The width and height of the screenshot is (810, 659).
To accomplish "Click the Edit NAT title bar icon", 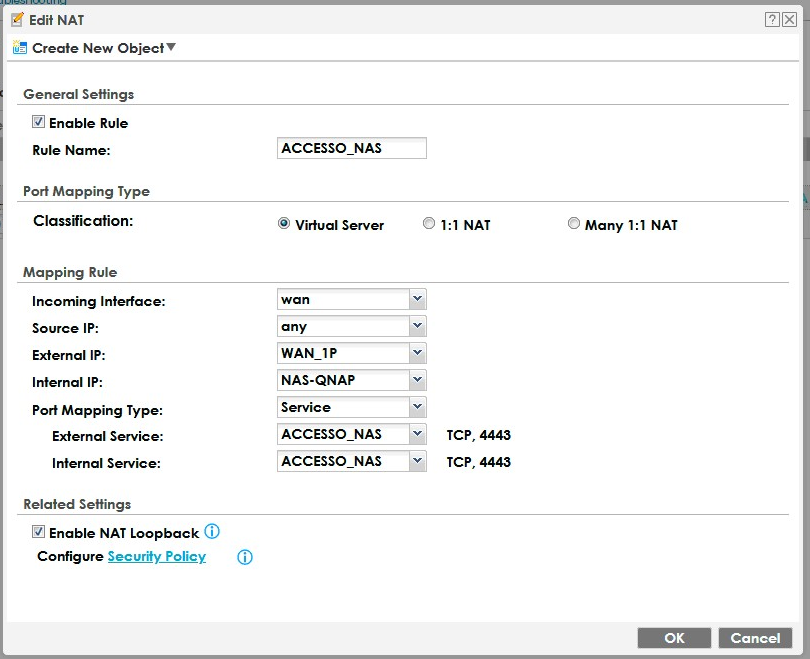I will (19, 19).
